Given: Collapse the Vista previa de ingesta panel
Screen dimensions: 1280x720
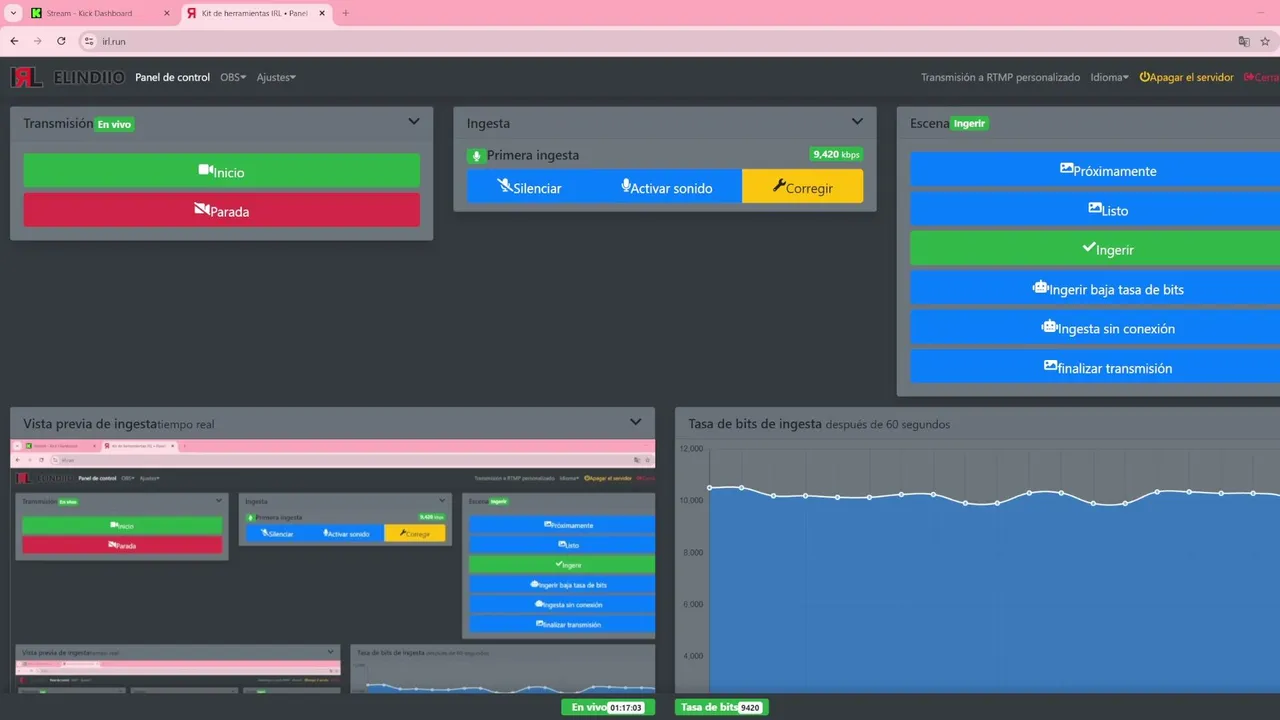Looking at the screenshot, I should (x=635, y=422).
